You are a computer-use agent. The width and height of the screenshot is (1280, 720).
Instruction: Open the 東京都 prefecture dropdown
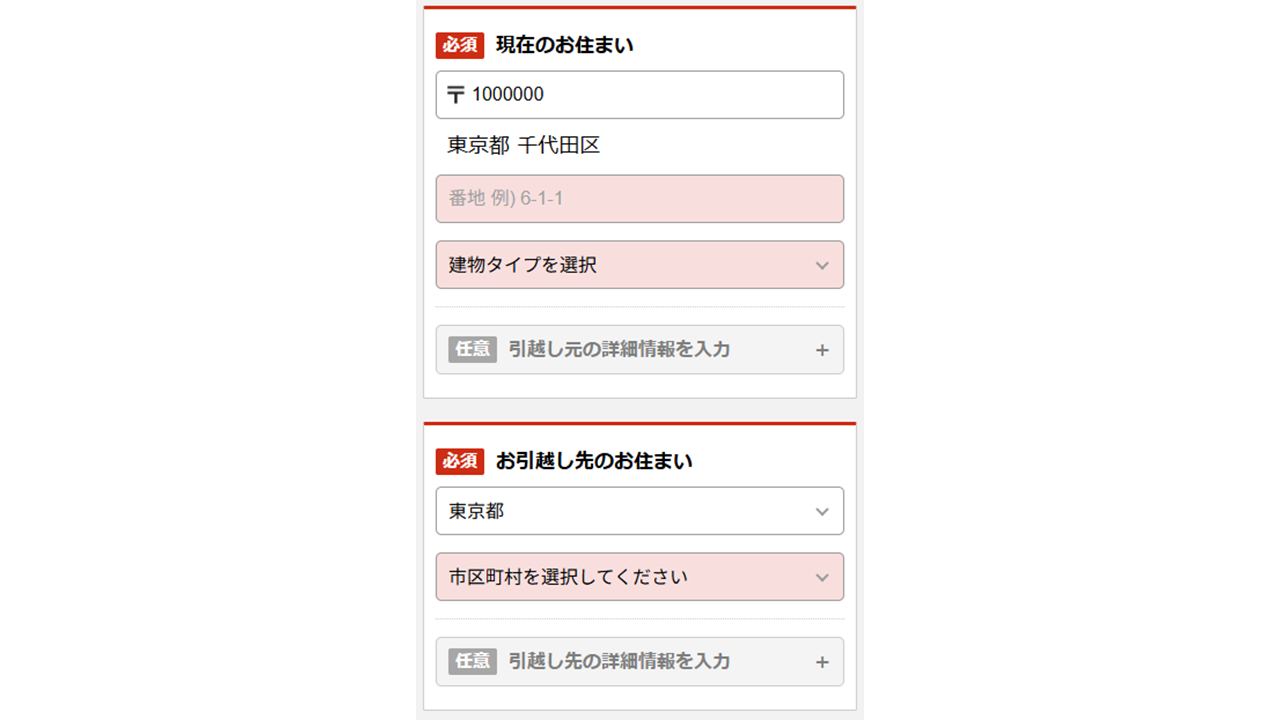point(640,511)
